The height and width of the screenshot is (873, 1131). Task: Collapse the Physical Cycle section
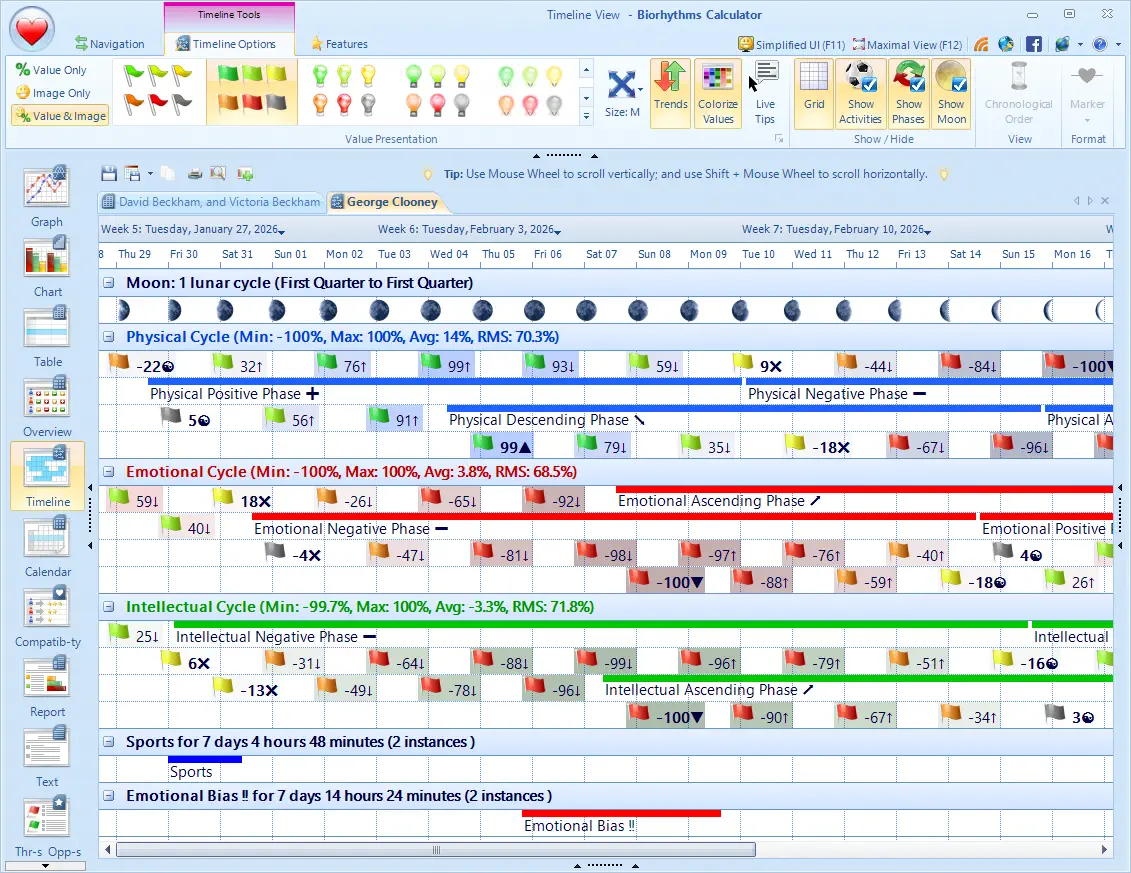coord(107,337)
